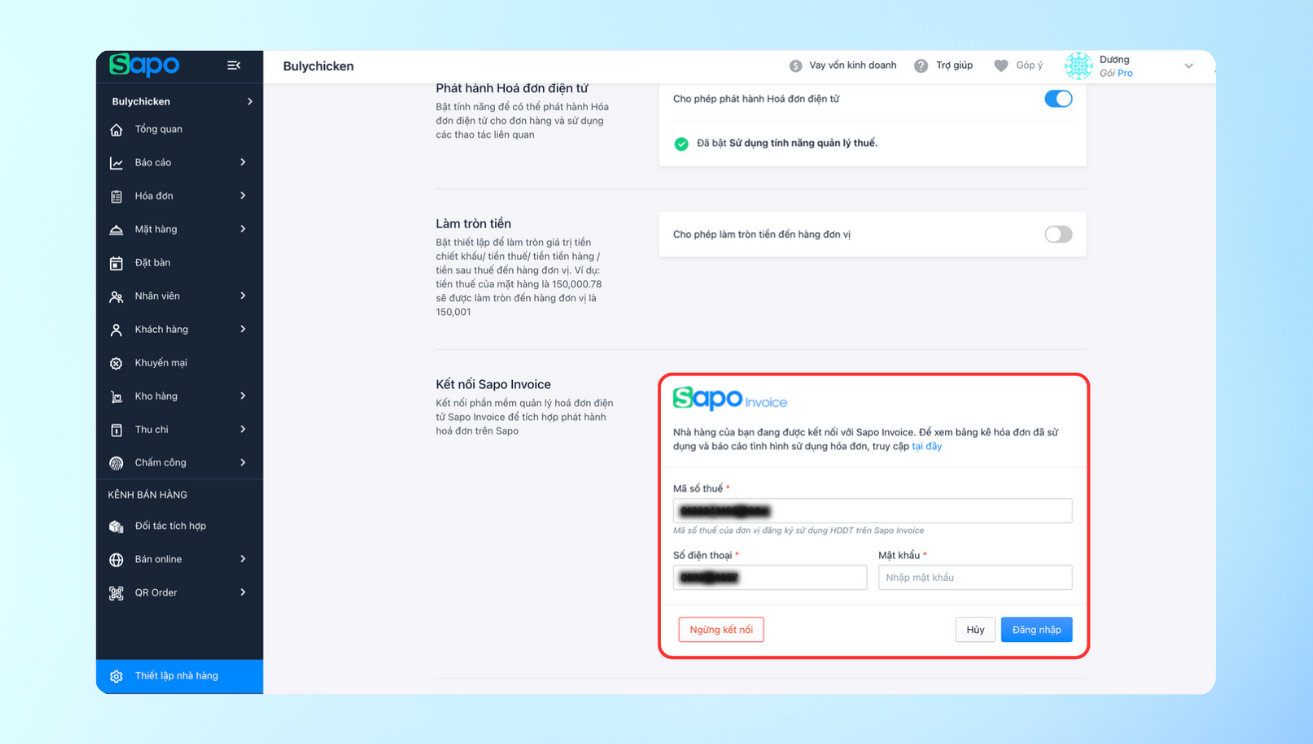The height and width of the screenshot is (744, 1313).
Task: Click the Đăng nhập button
Action: [x=1037, y=629]
